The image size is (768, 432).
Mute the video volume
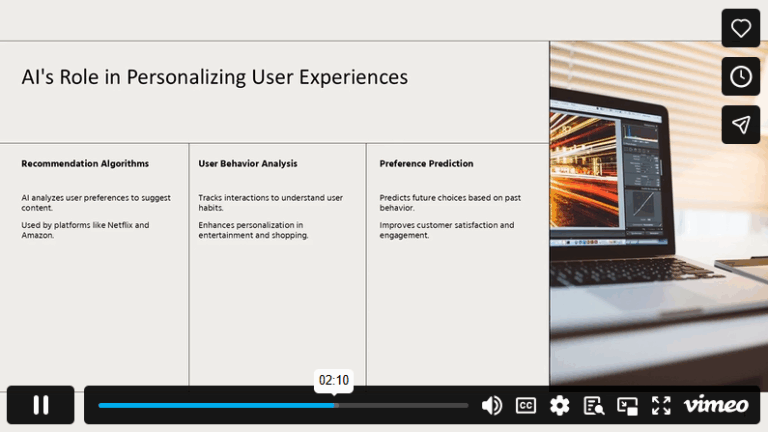[492, 405]
